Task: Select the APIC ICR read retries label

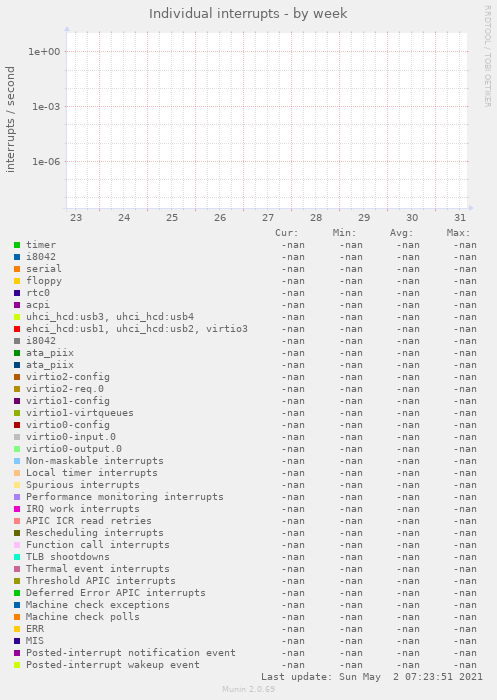Action: click(x=88, y=521)
